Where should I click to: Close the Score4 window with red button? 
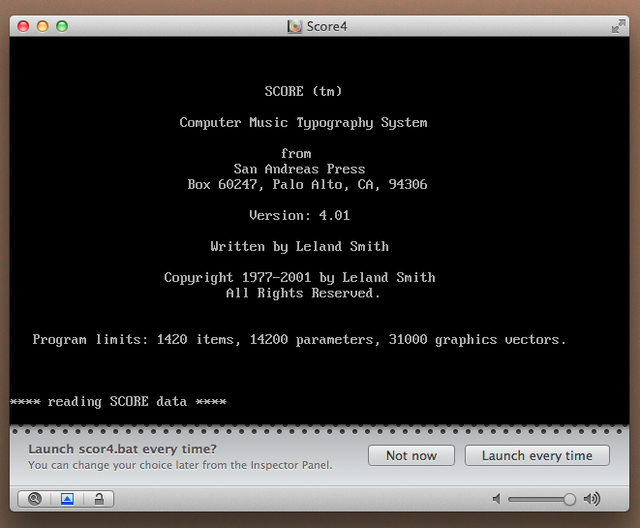(24, 26)
